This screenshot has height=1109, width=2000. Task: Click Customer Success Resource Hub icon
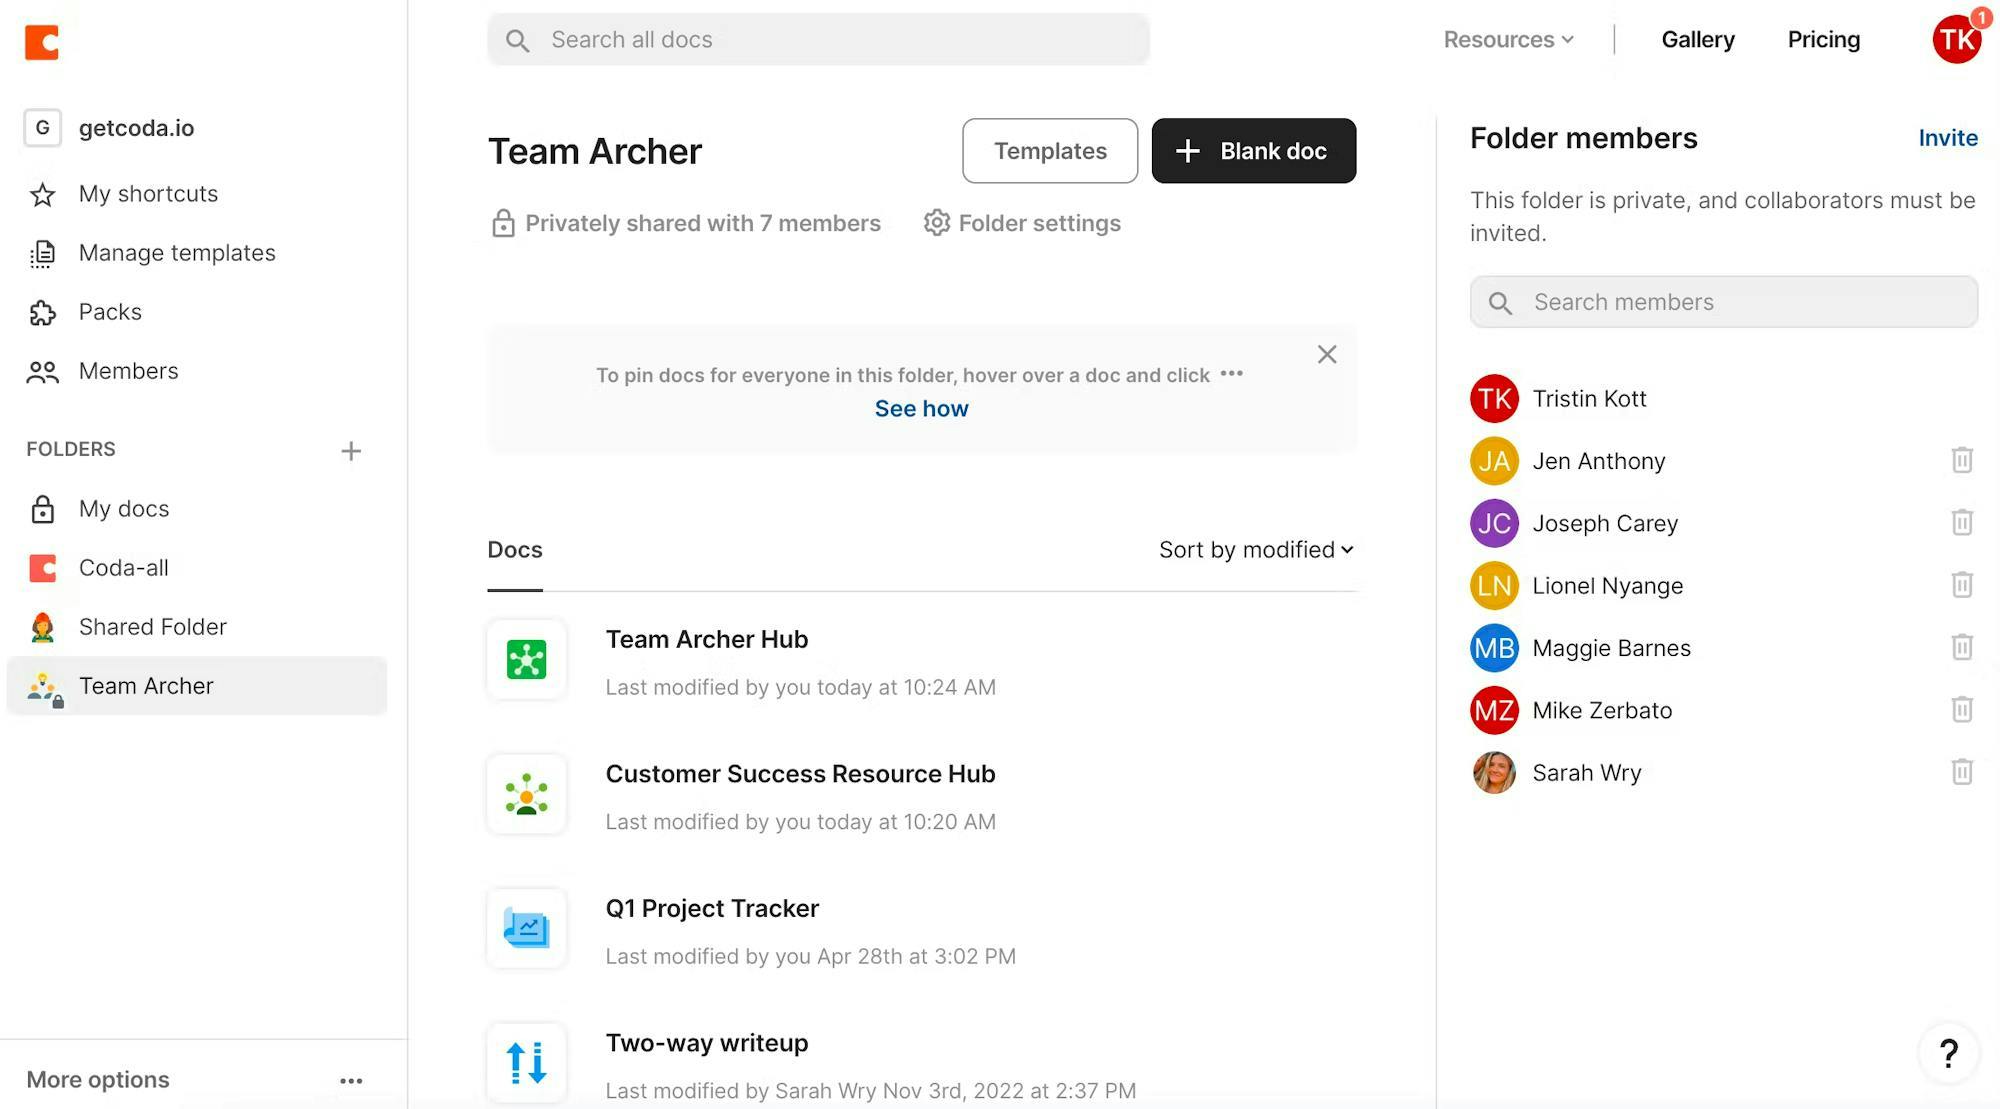click(527, 795)
